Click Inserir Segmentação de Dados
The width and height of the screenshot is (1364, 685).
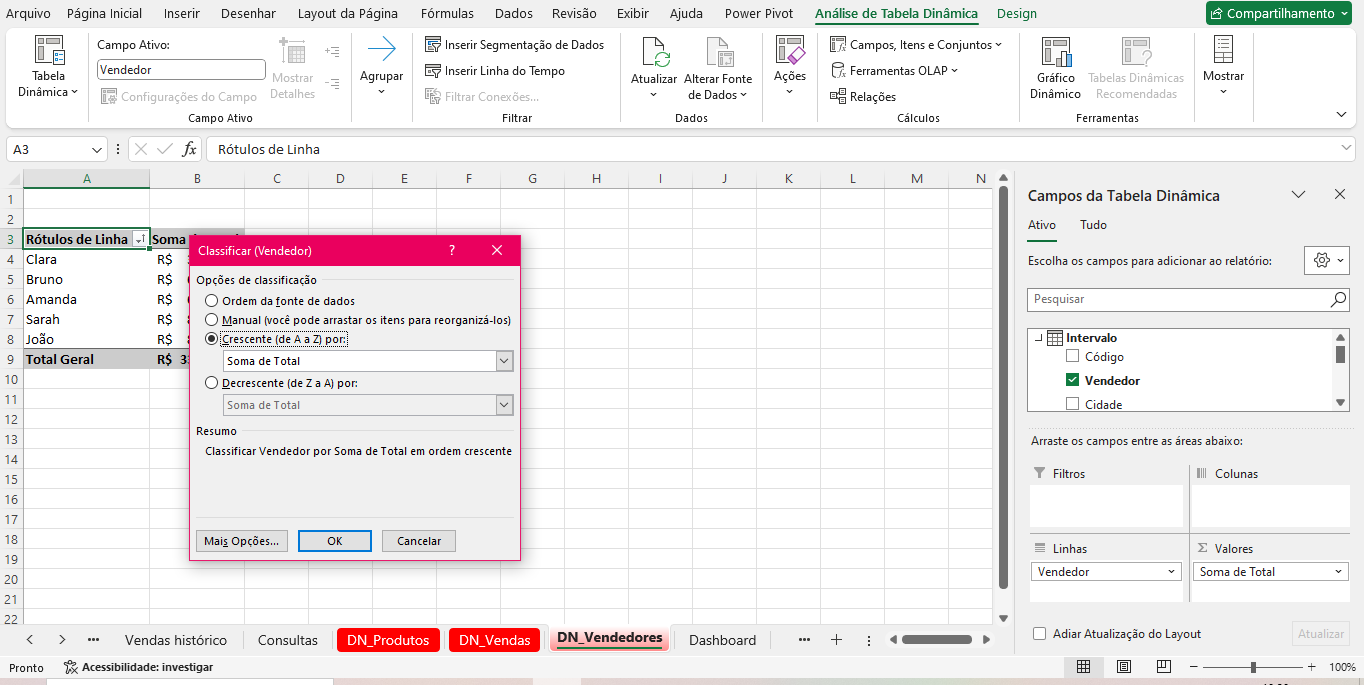click(515, 45)
